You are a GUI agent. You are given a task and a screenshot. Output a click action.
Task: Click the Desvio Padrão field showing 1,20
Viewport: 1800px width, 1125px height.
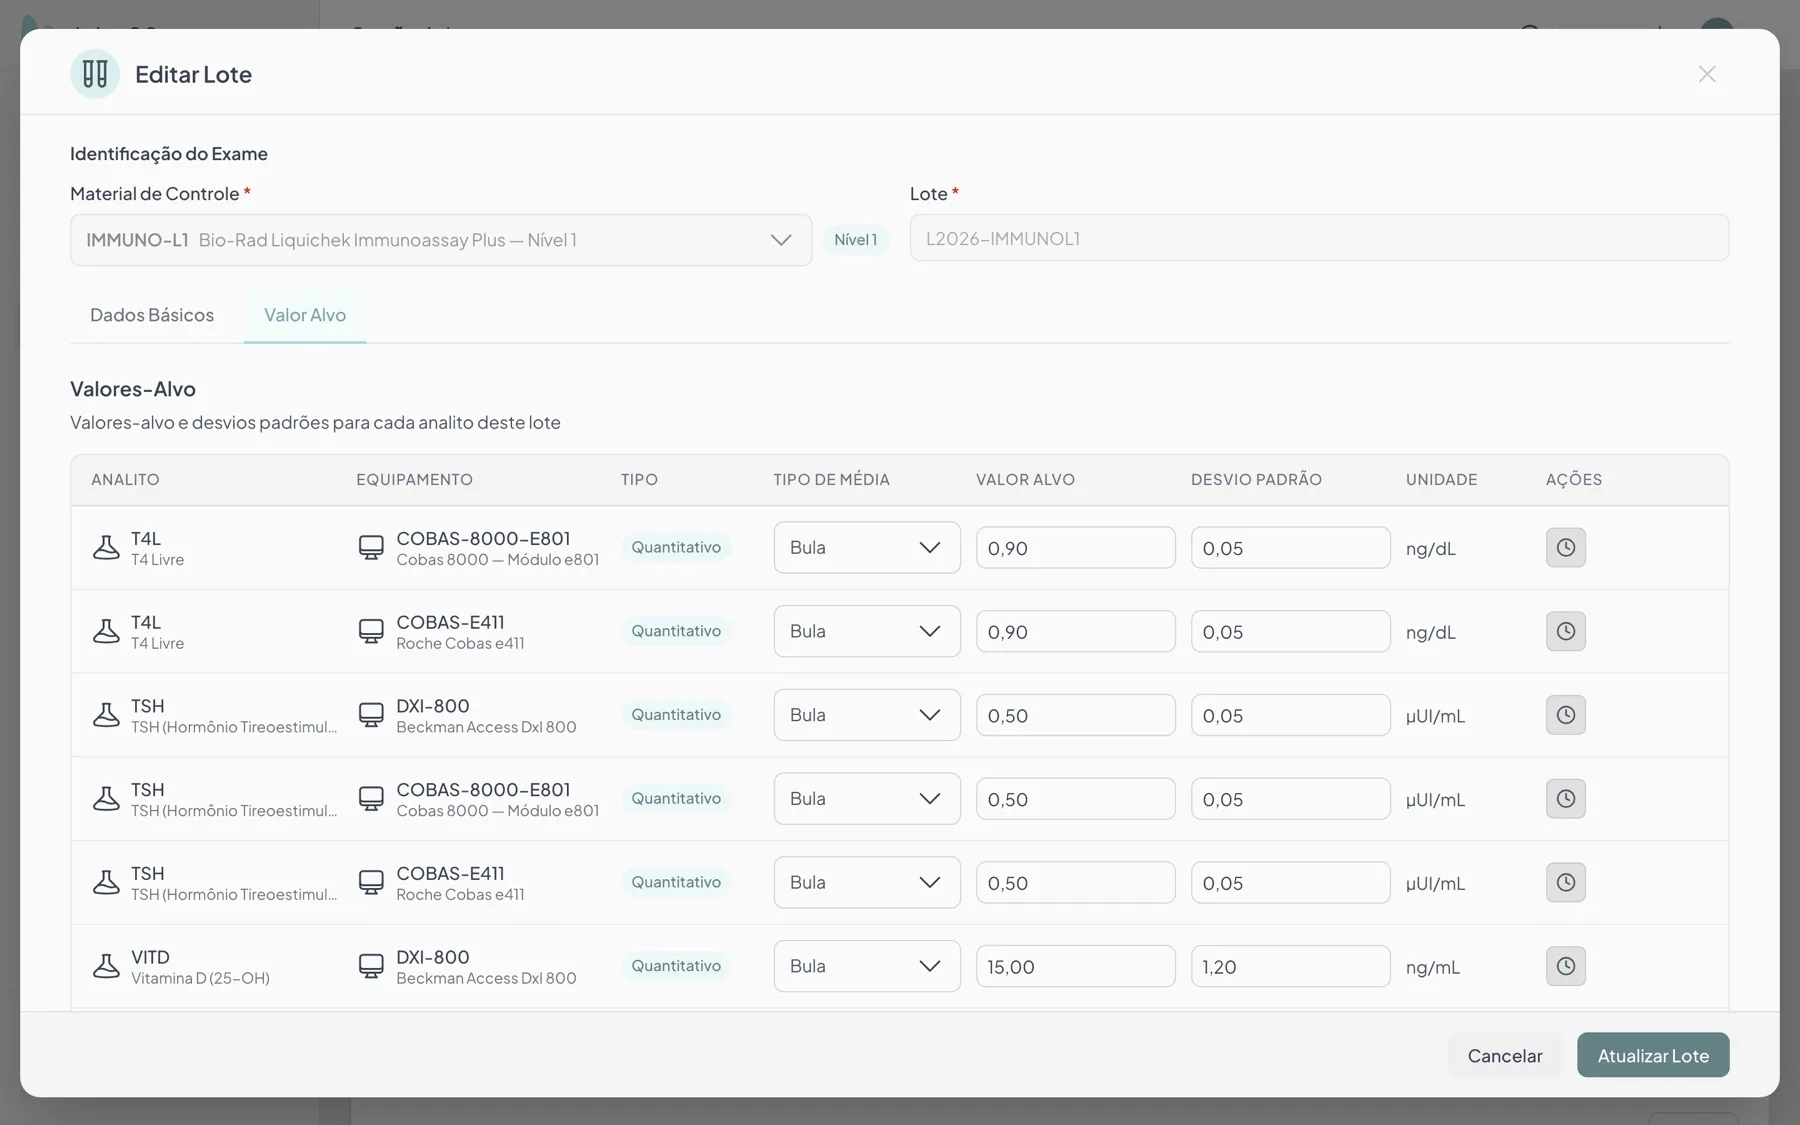1291,966
